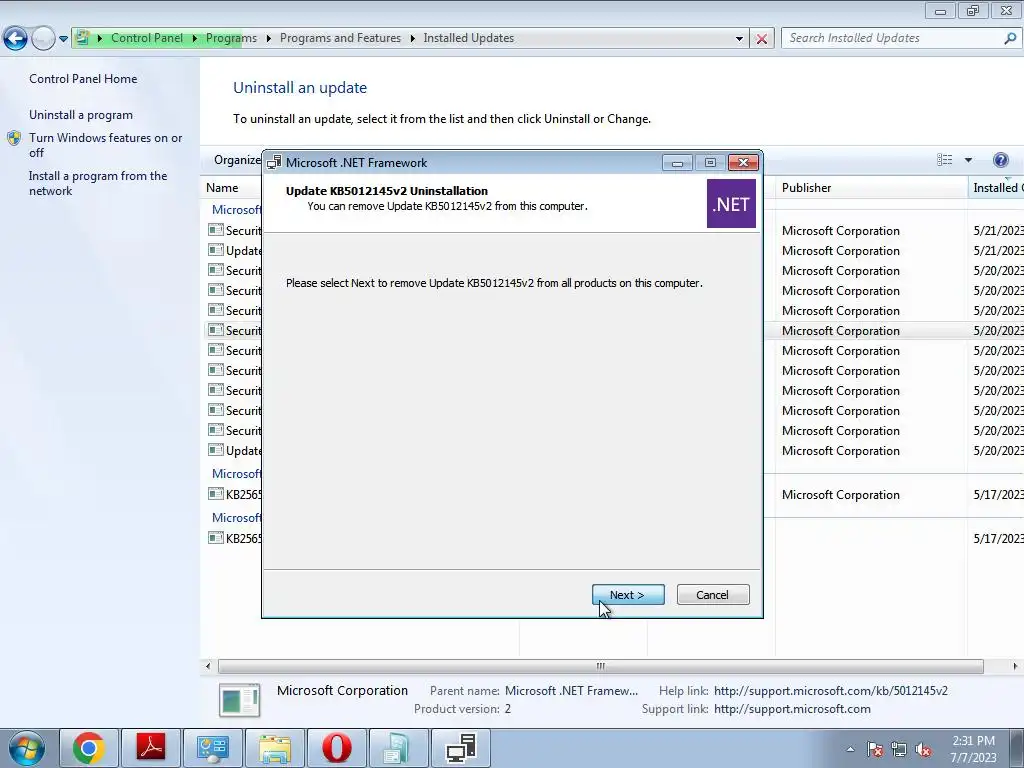Click the red X stop loading button
The image size is (1024, 768).
pyautogui.click(x=761, y=39)
